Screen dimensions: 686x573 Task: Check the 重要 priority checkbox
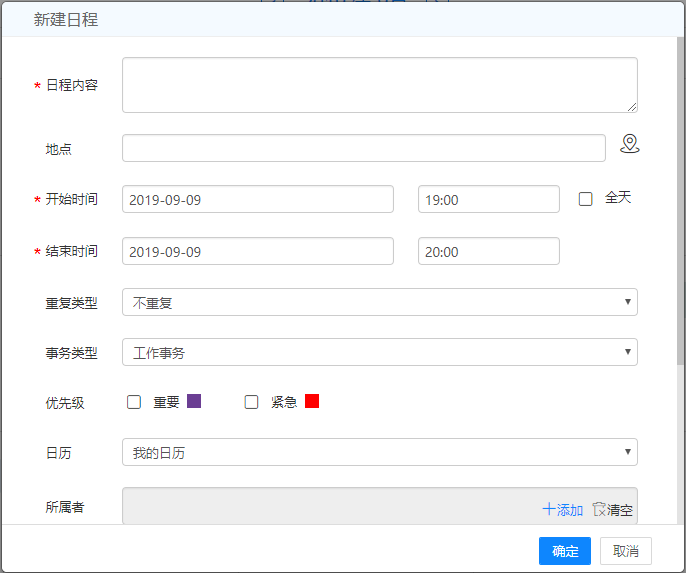(134, 402)
